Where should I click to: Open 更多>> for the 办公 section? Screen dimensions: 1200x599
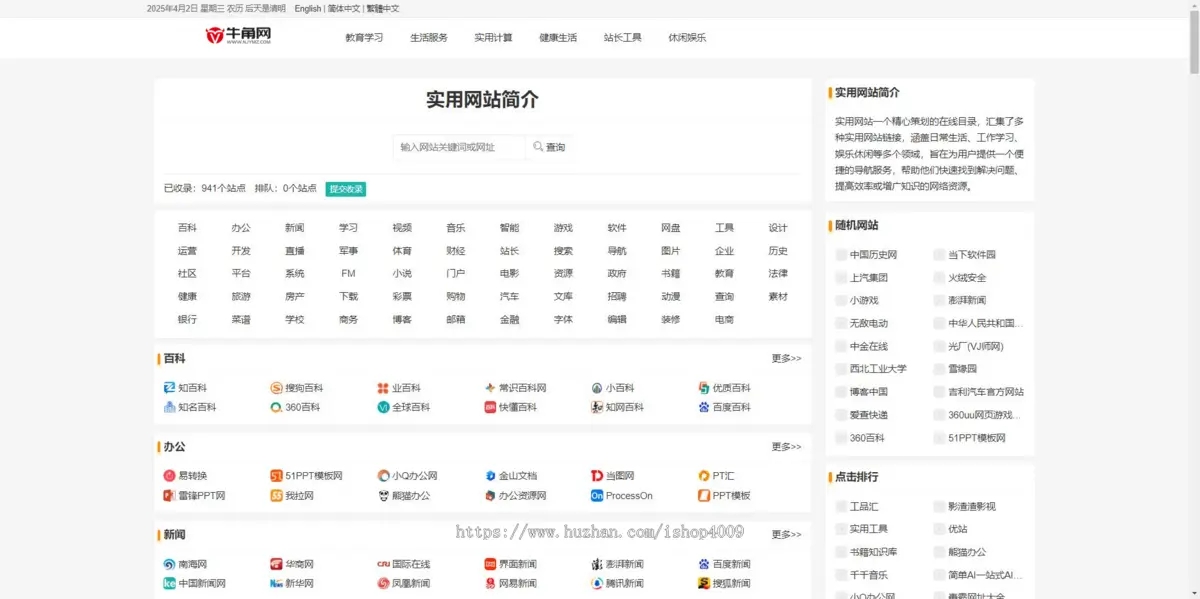pos(786,447)
